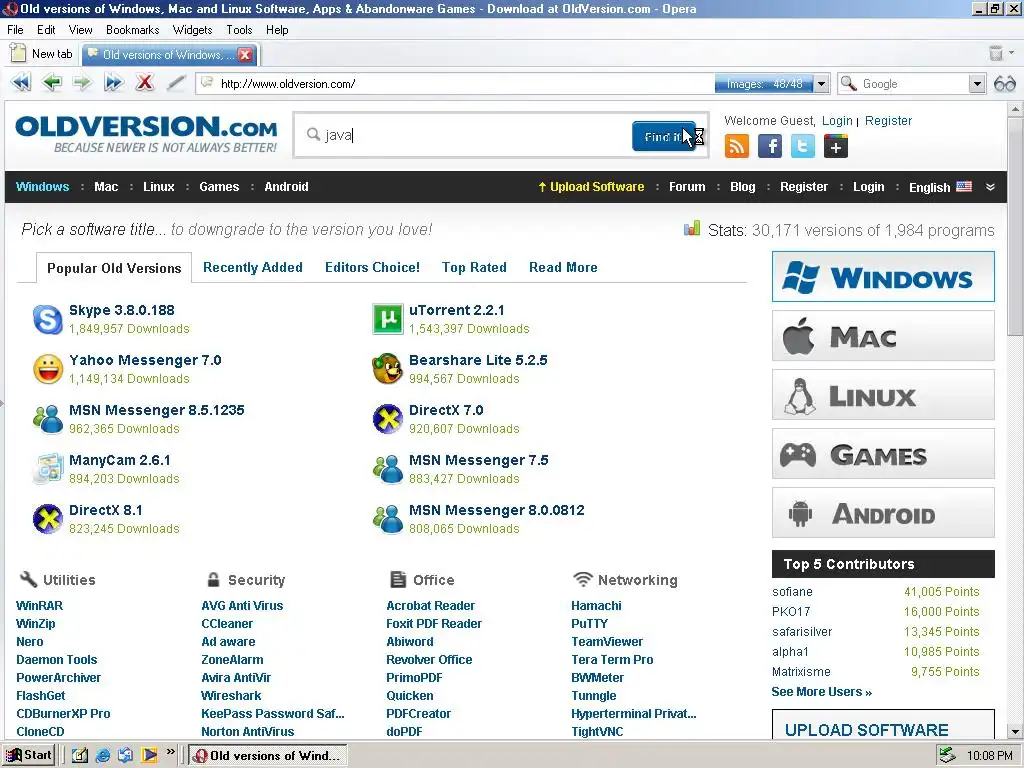The image size is (1024, 768).
Task: Click the Windows platform banner button
Action: click(883, 277)
